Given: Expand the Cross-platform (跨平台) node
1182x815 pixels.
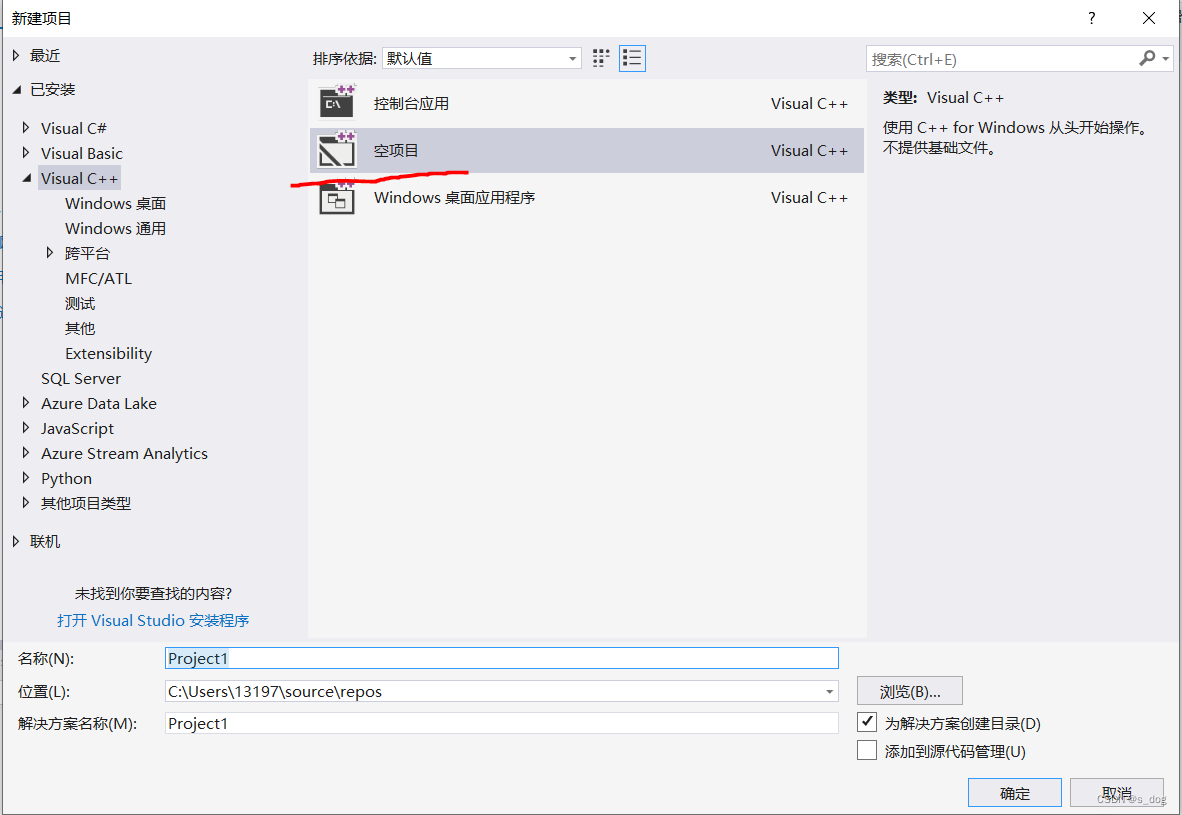Looking at the screenshot, I should 50,253.
